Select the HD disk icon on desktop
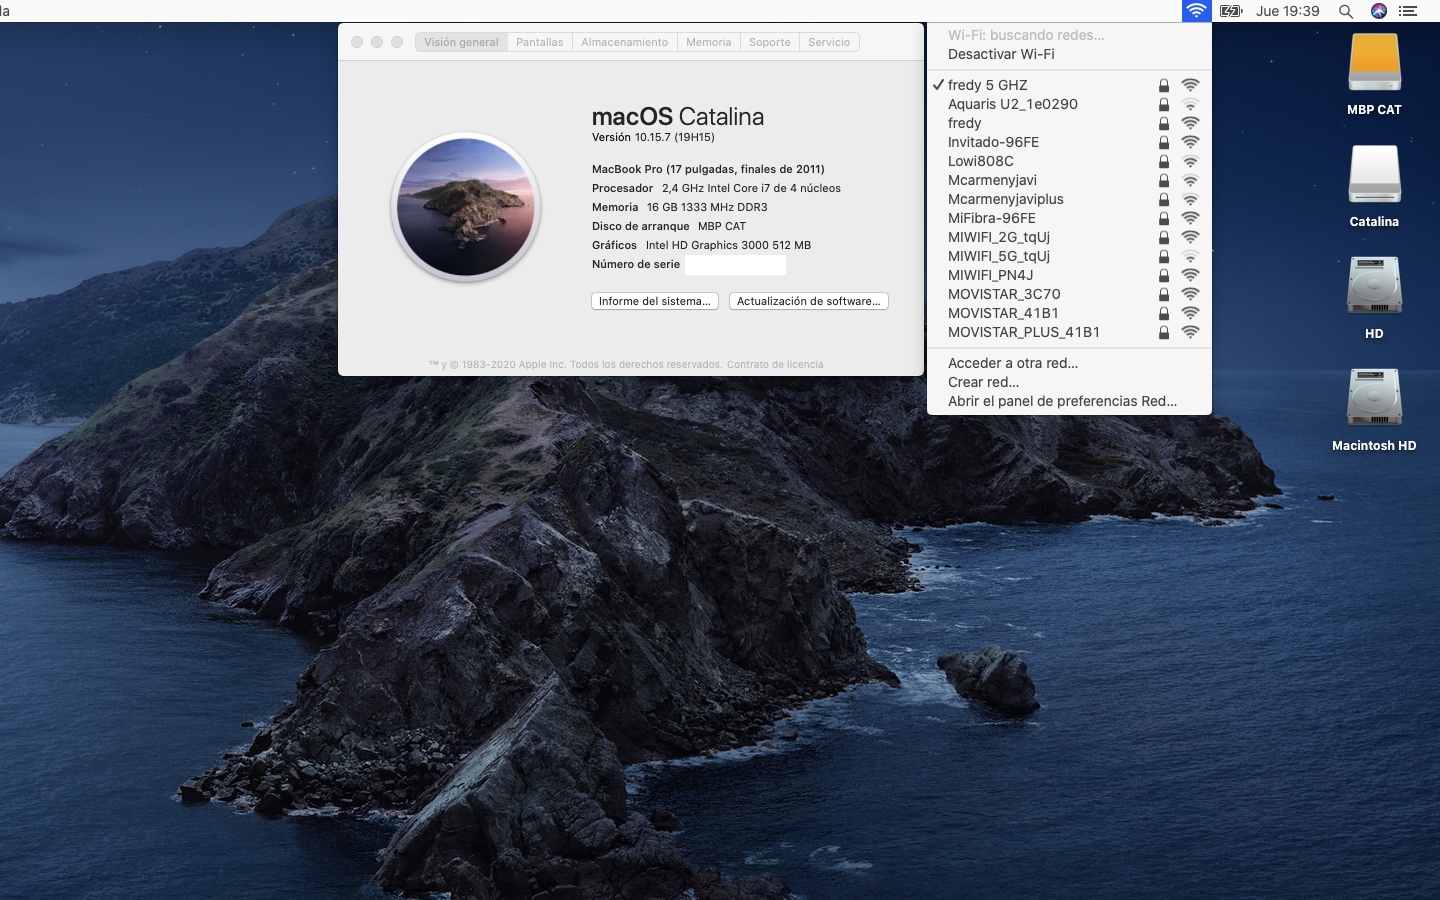Image resolution: width=1440 pixels, height=900 pixels. coord(1374,287)
